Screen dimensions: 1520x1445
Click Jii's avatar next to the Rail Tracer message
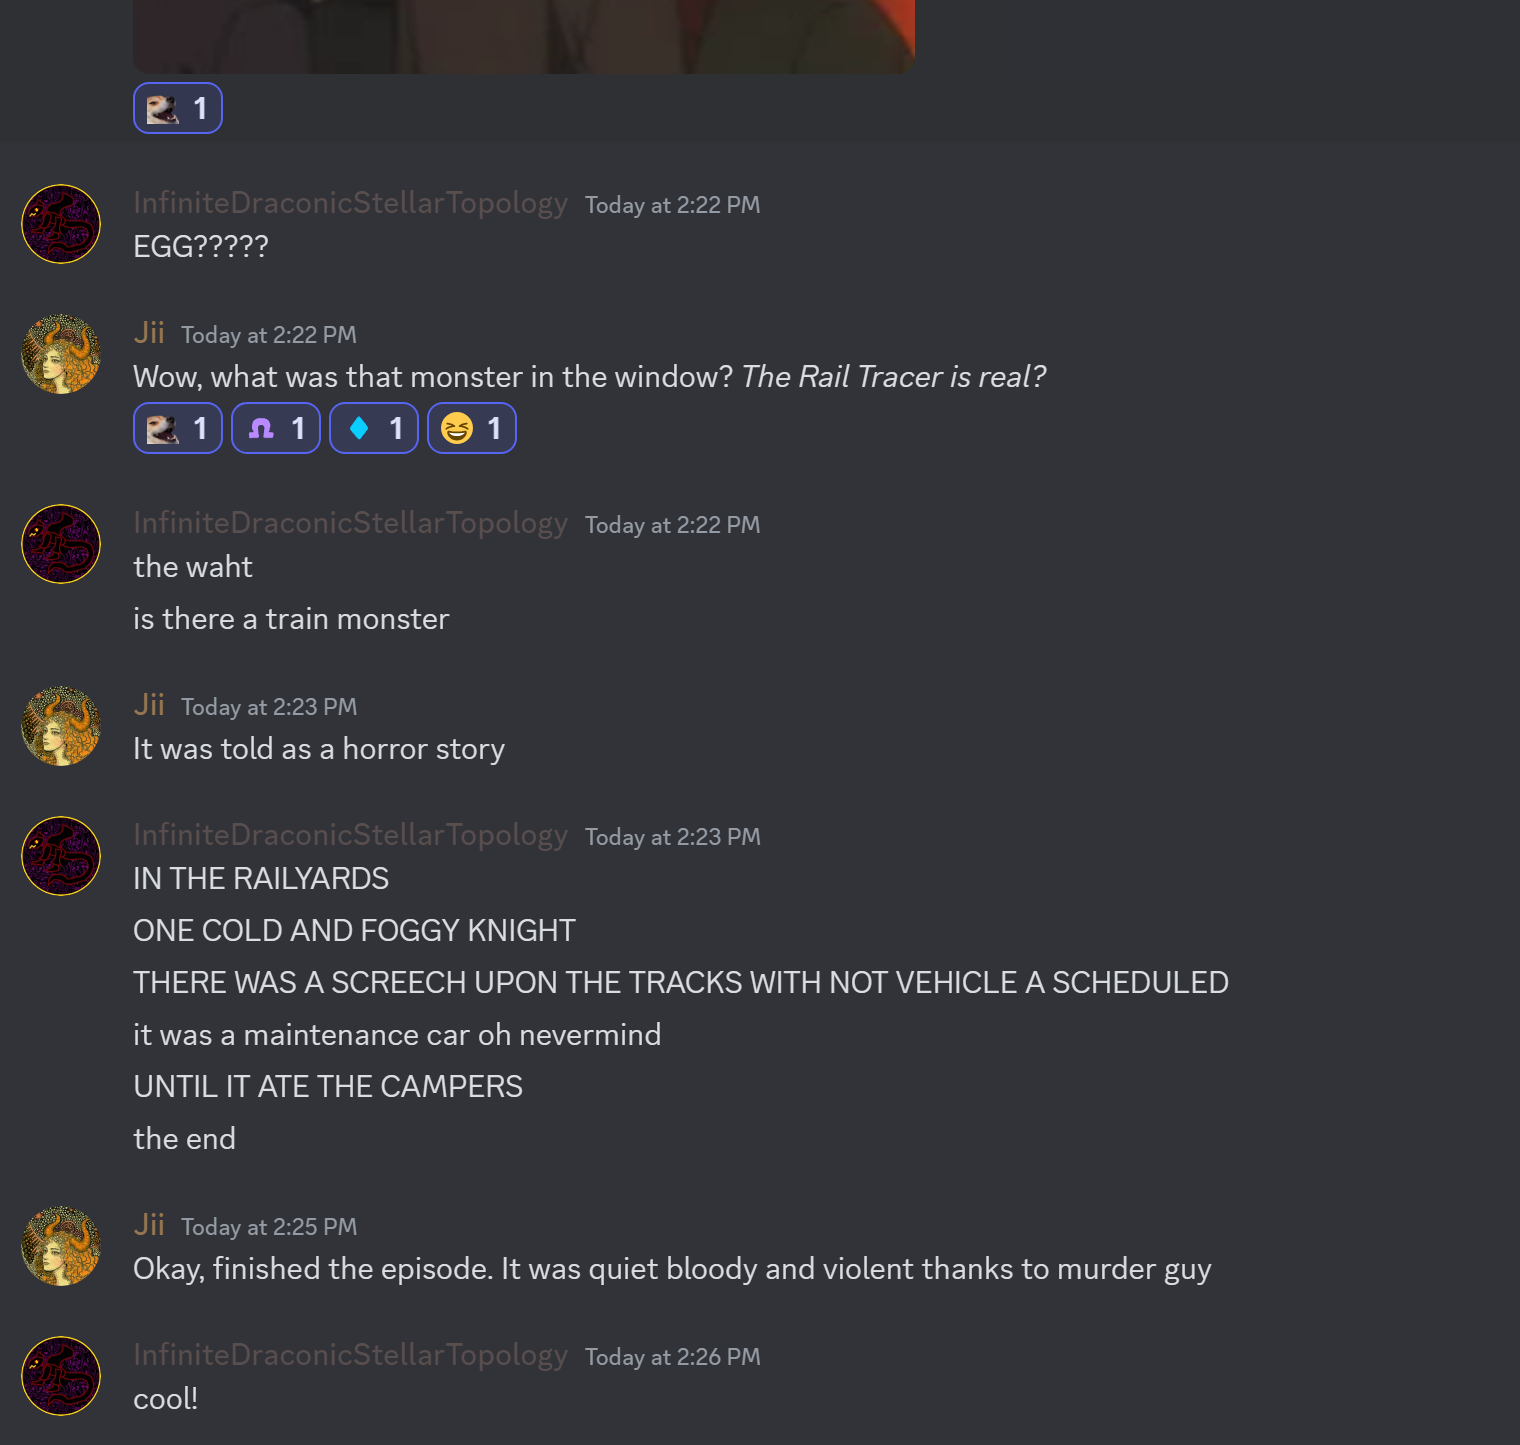(61, 354)
